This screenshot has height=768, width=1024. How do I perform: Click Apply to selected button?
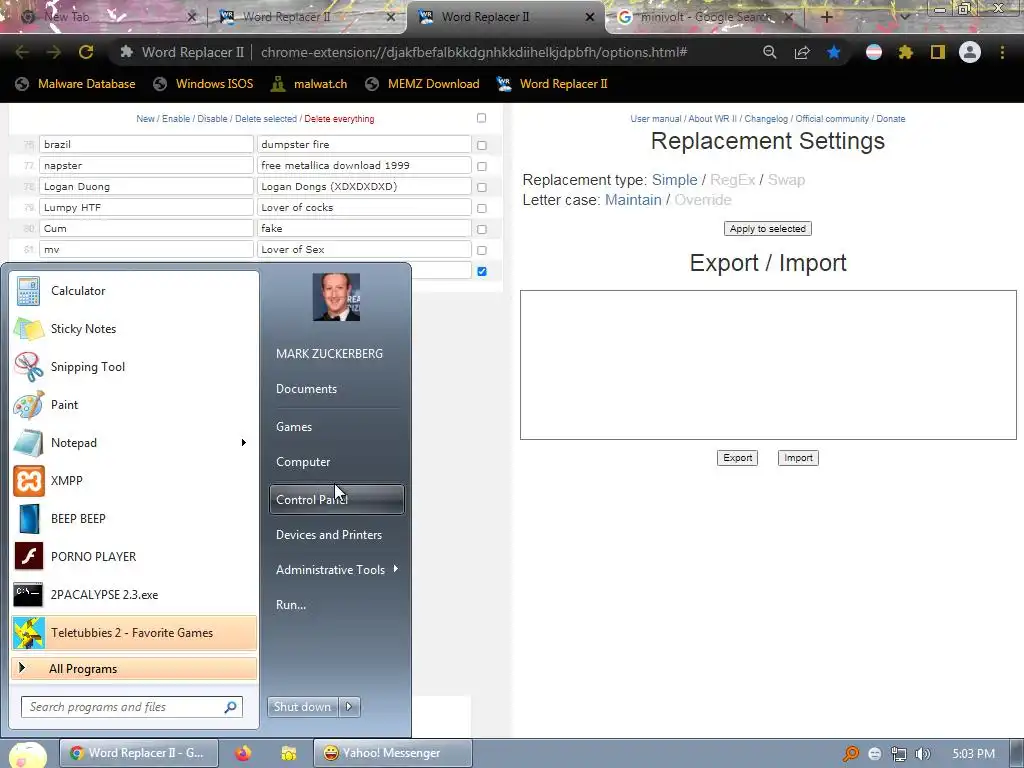(767, 229)
